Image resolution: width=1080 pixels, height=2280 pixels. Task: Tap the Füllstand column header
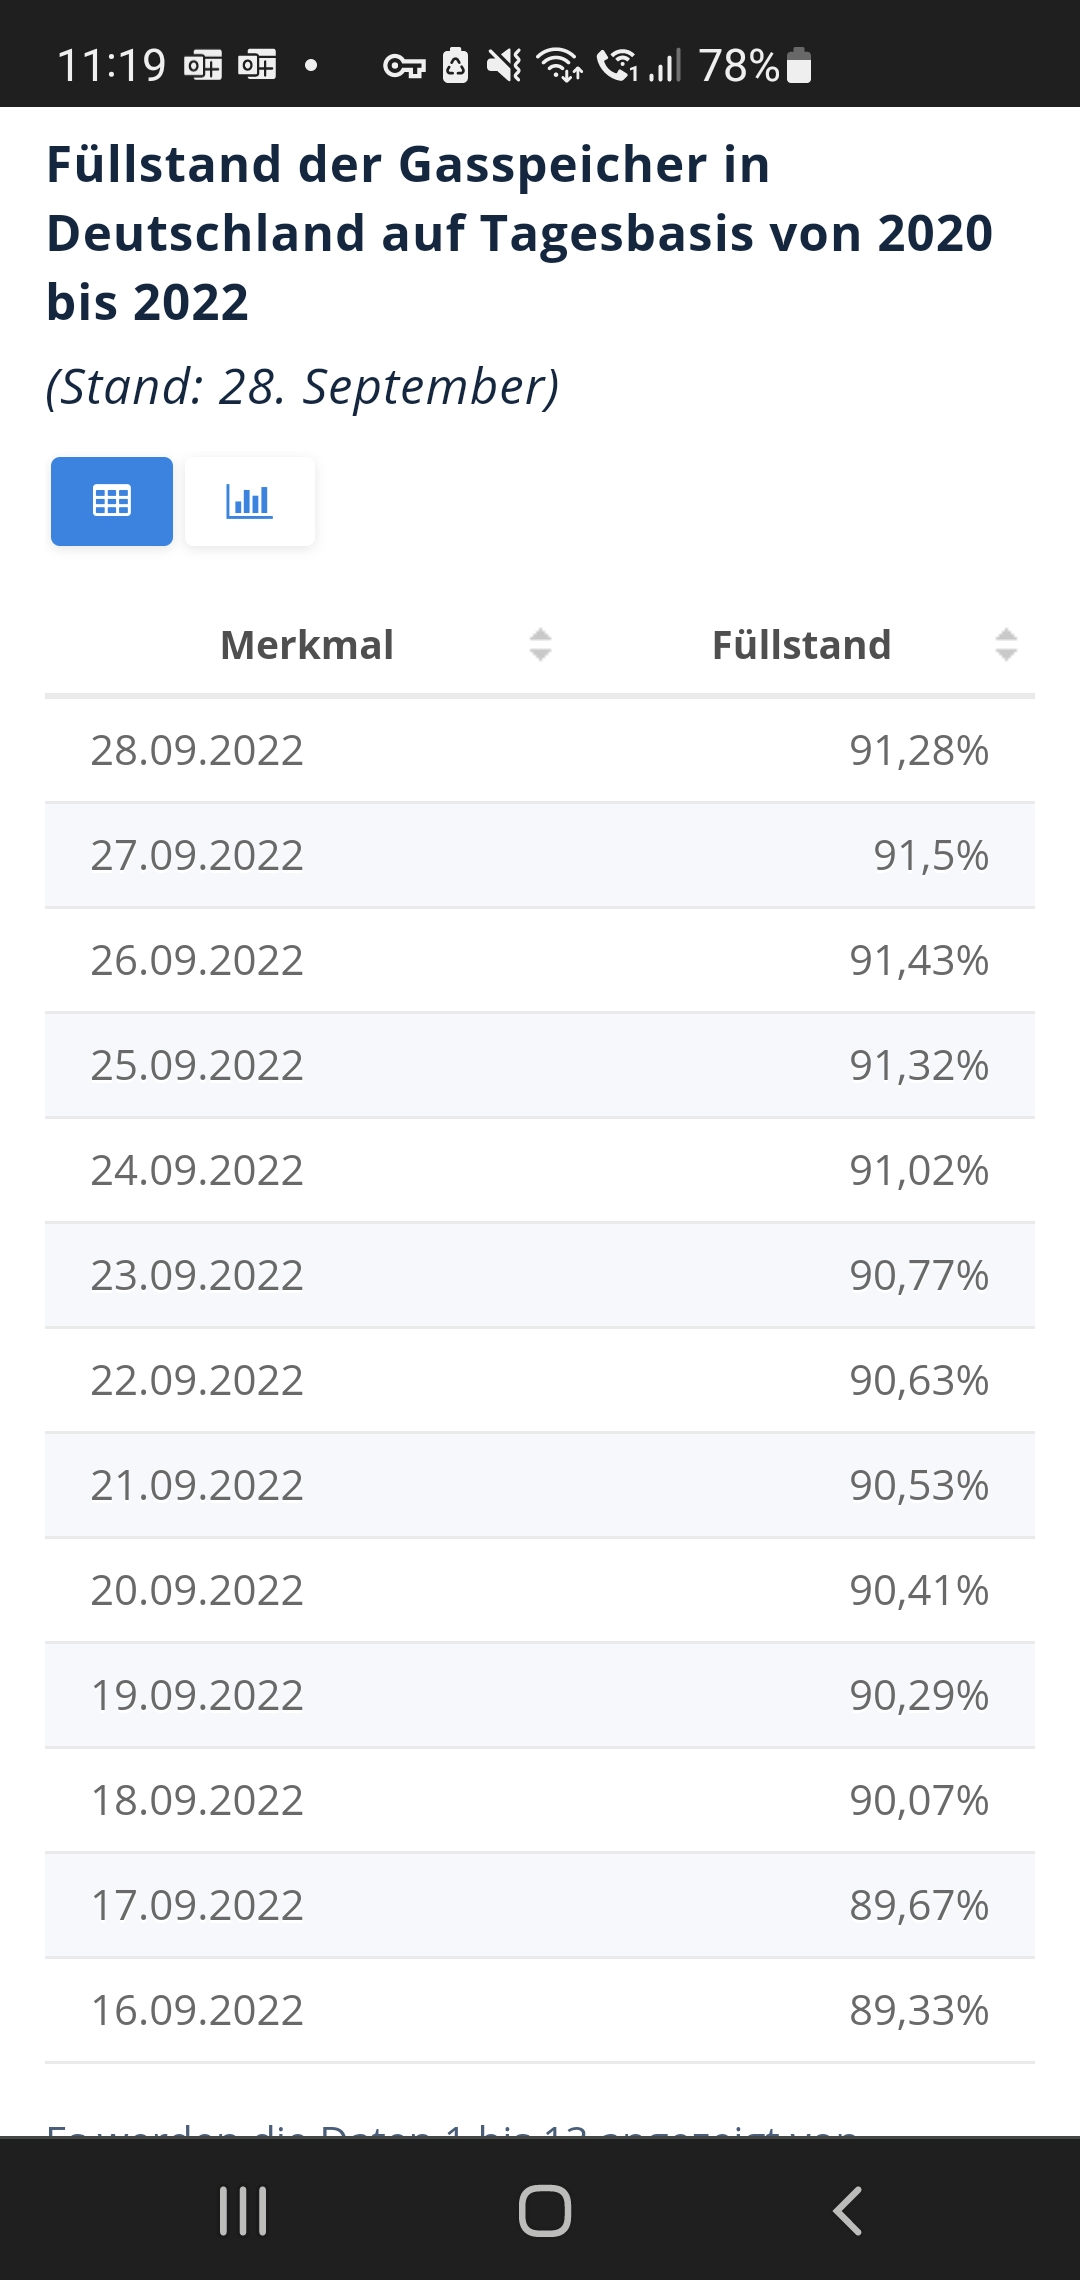click(801, 645)
